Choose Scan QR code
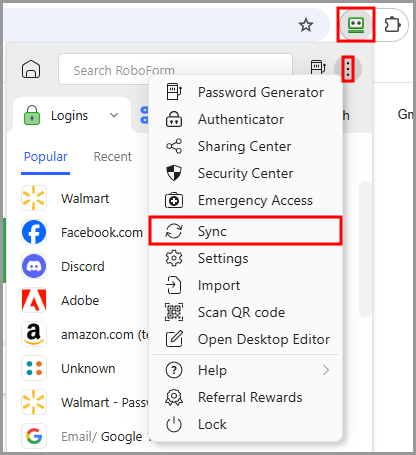Viewport: 416px width, 455px height. click(x=245, y=312)
